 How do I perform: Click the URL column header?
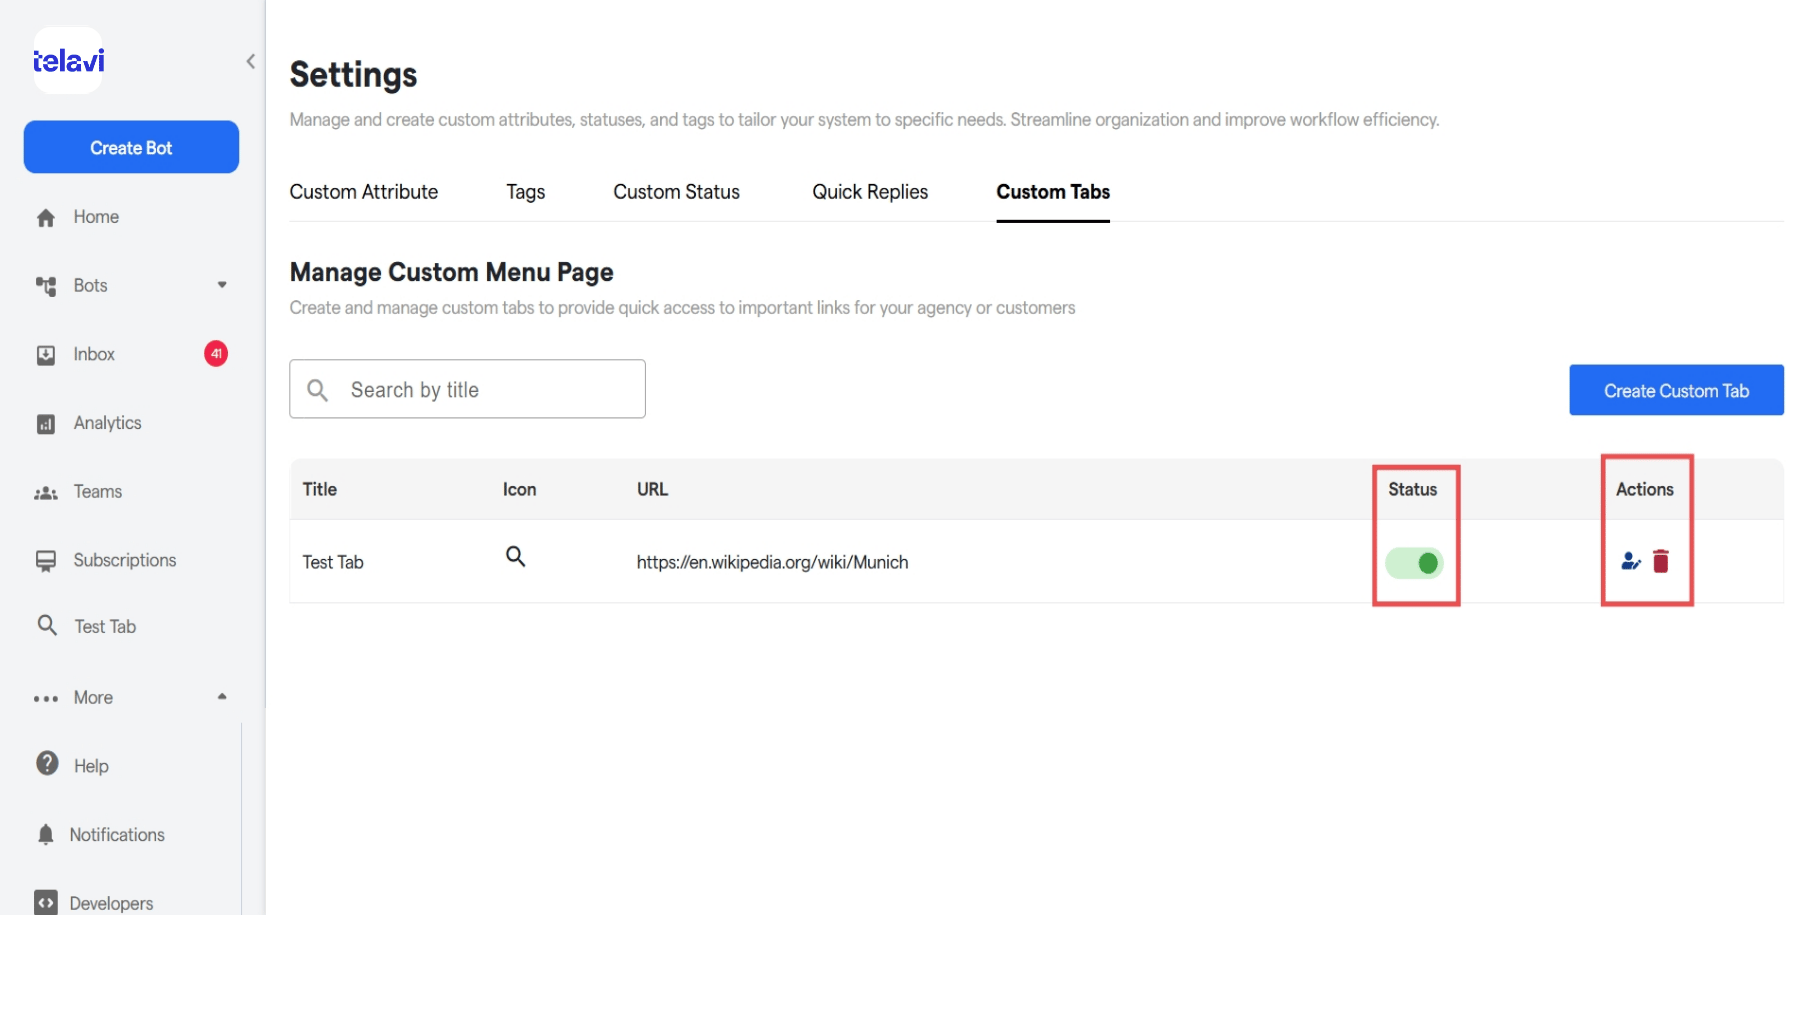click(x=652, y=490)
